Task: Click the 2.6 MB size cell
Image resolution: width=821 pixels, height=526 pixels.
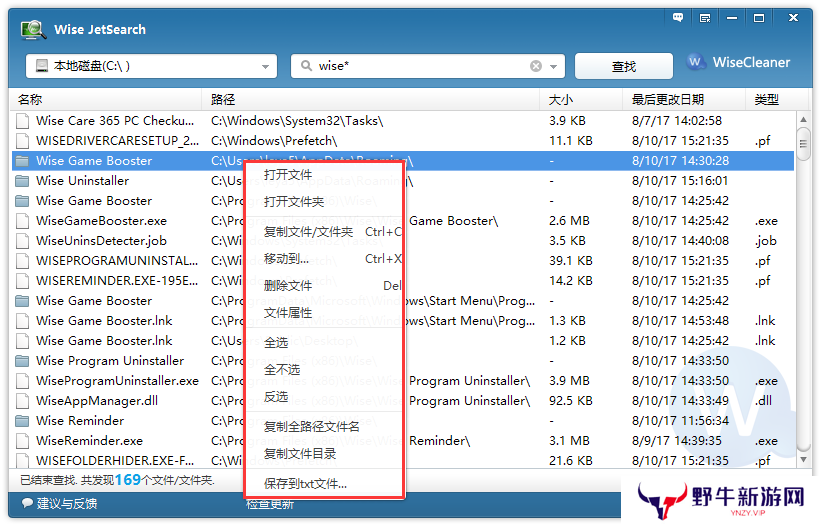Action: coord(569,221)
